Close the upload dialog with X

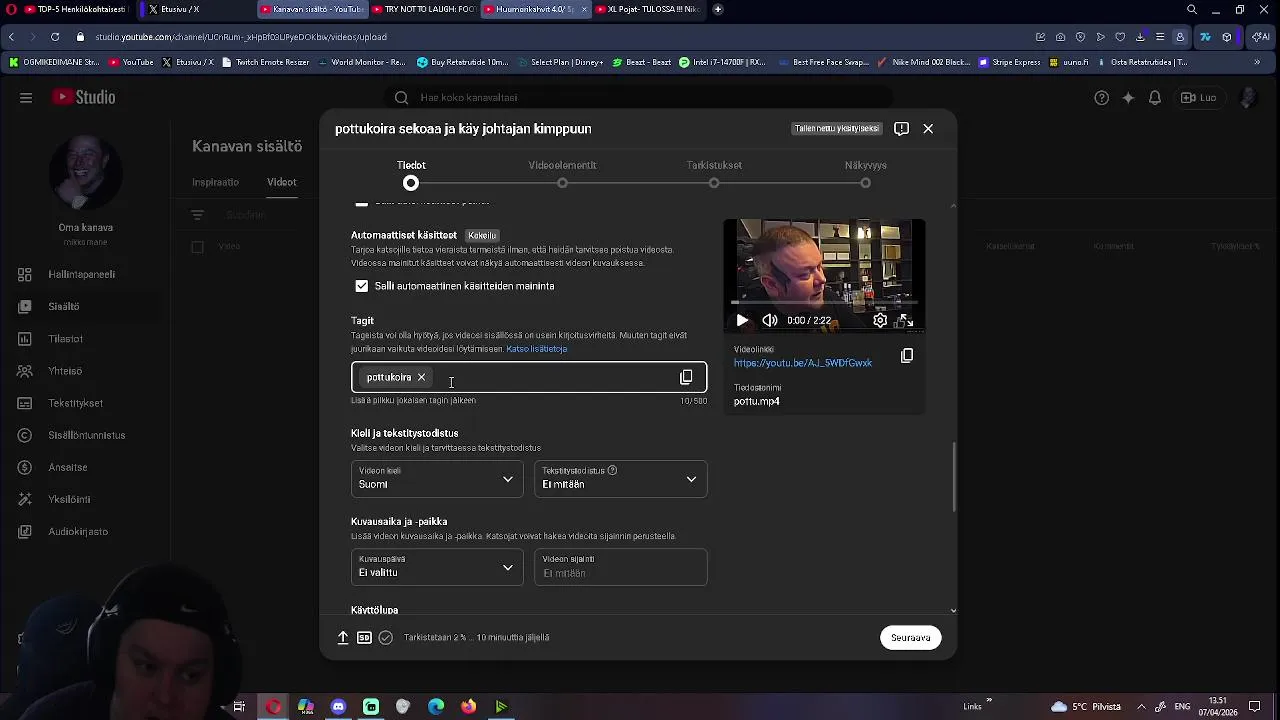[928, 128]
